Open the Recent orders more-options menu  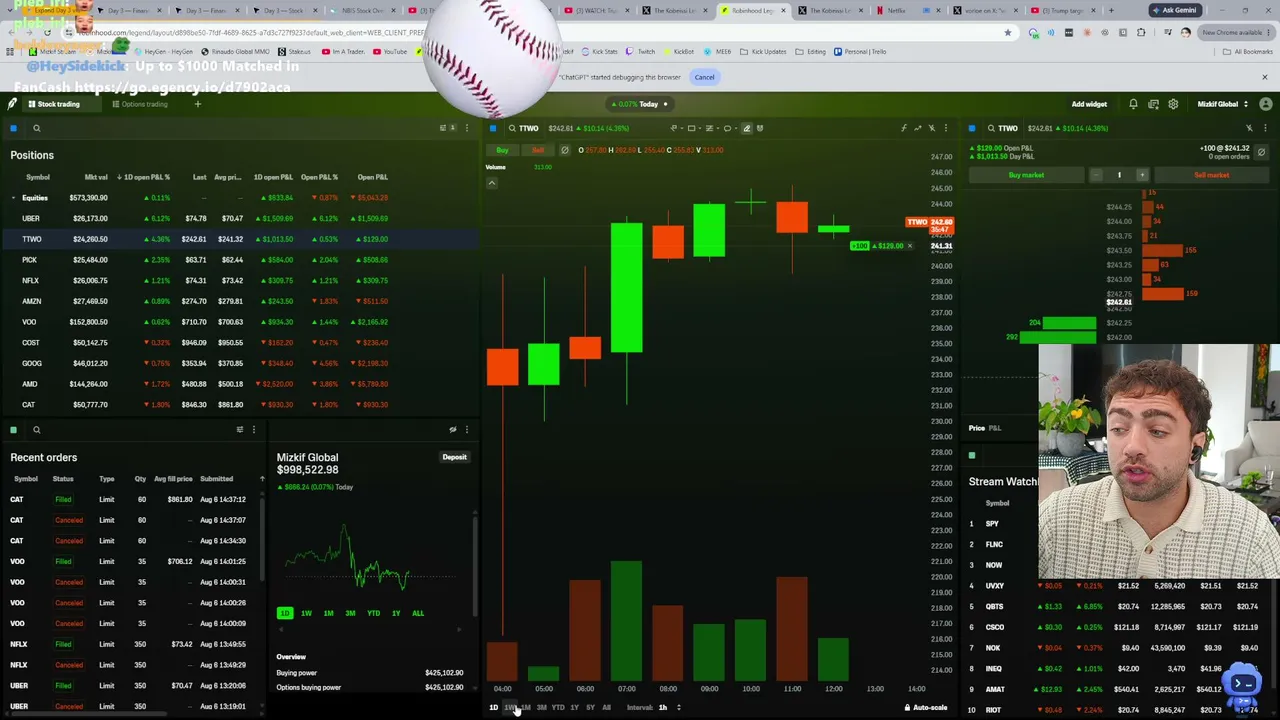click(254, 430)
